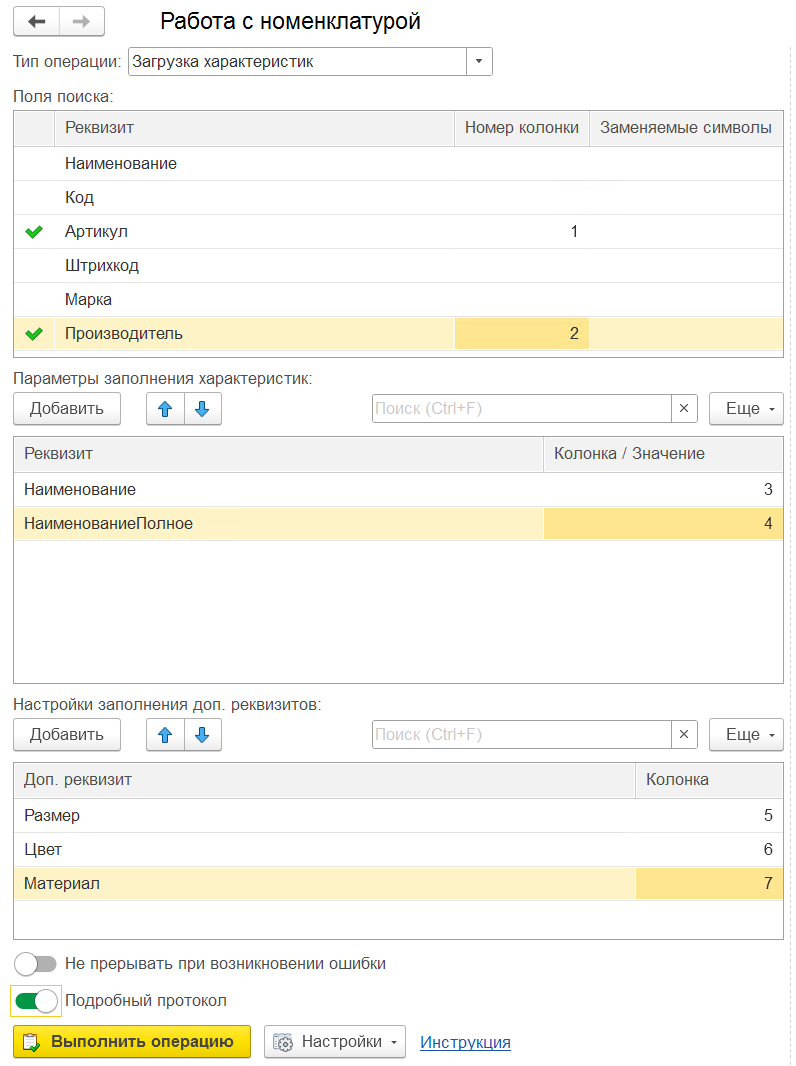
Task: Clear the additional requisites search with X
Action: tap(684, 735)
